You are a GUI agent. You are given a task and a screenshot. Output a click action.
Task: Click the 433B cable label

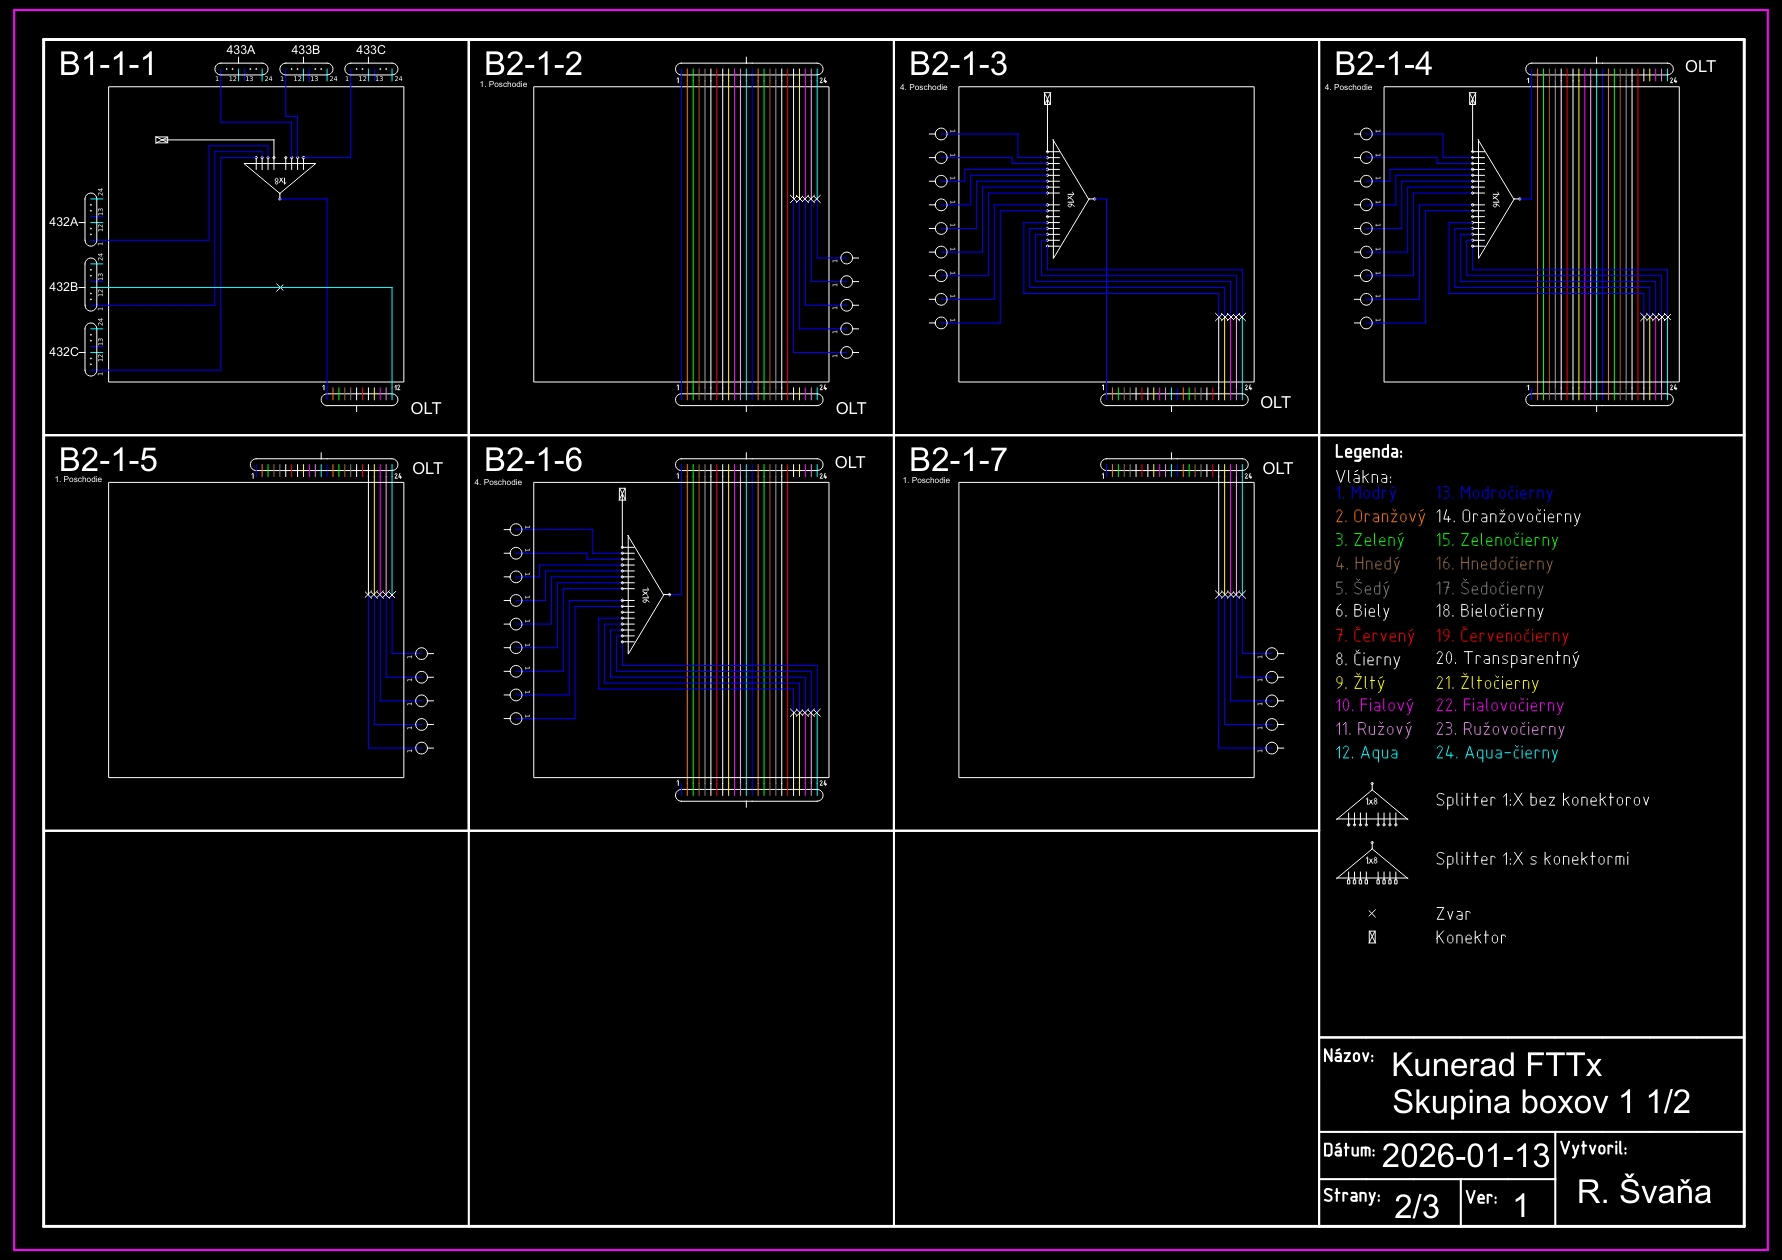305,50
